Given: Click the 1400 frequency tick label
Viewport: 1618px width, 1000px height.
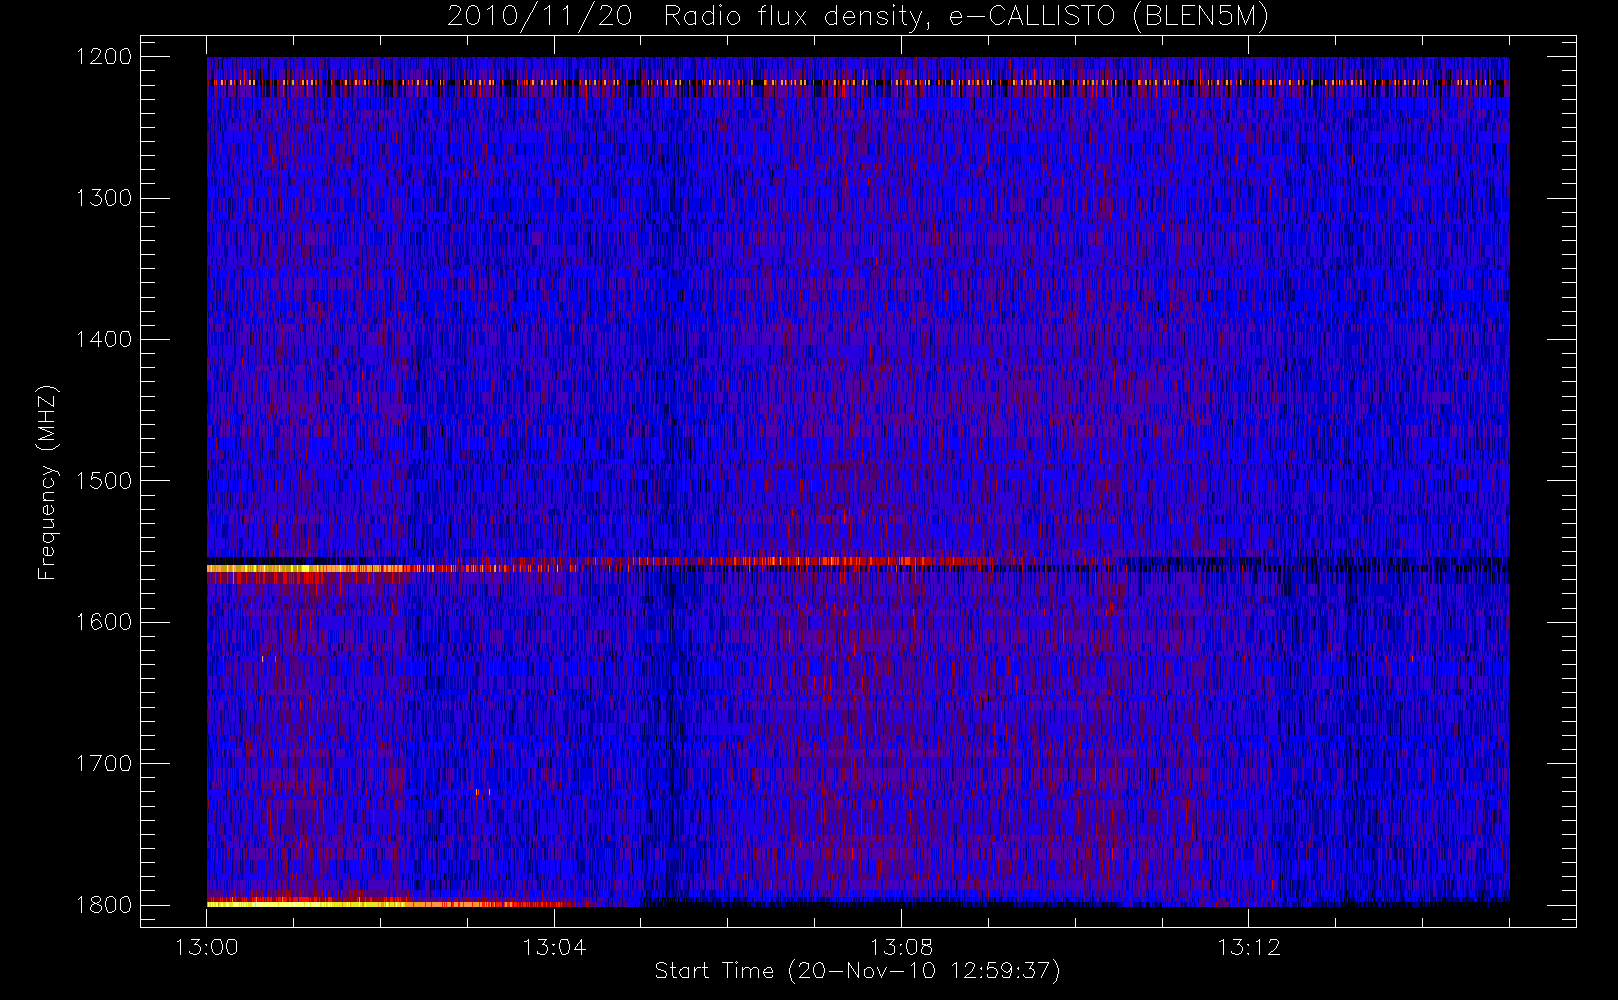Looking at the screenshot, I should tap(104, 340).
